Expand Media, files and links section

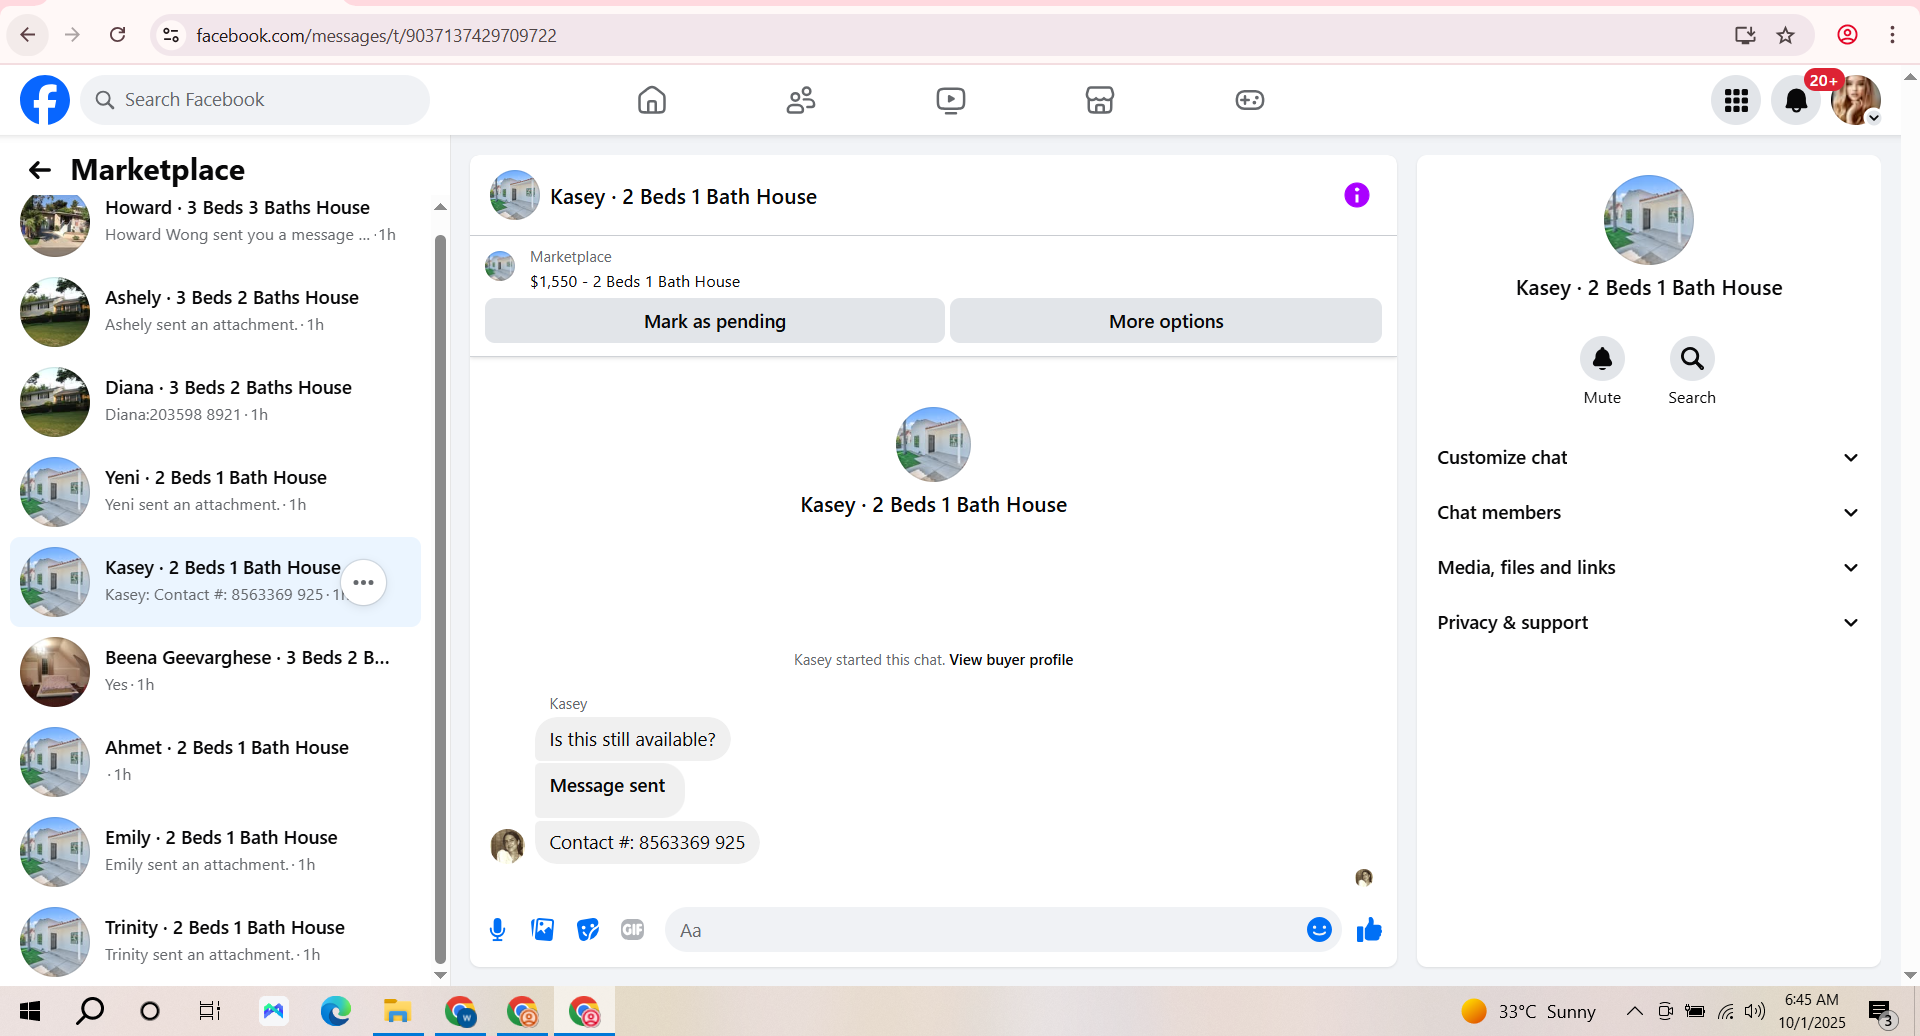(x=1648, y=567)
